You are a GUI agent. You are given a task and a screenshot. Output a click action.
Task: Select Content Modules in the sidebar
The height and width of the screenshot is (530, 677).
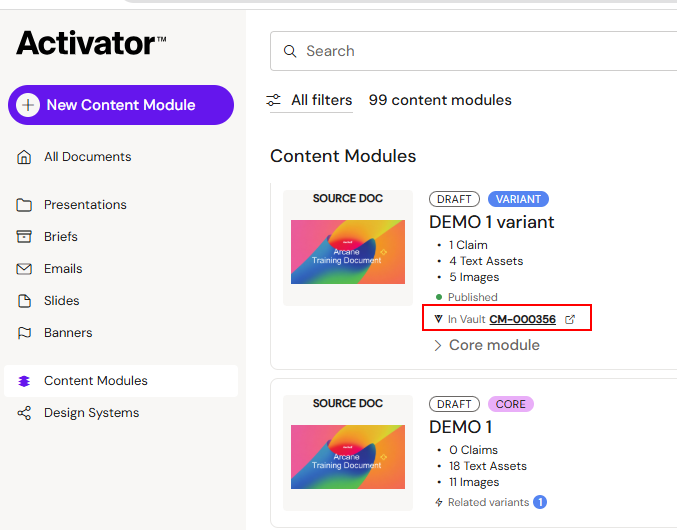pos(121,381)
